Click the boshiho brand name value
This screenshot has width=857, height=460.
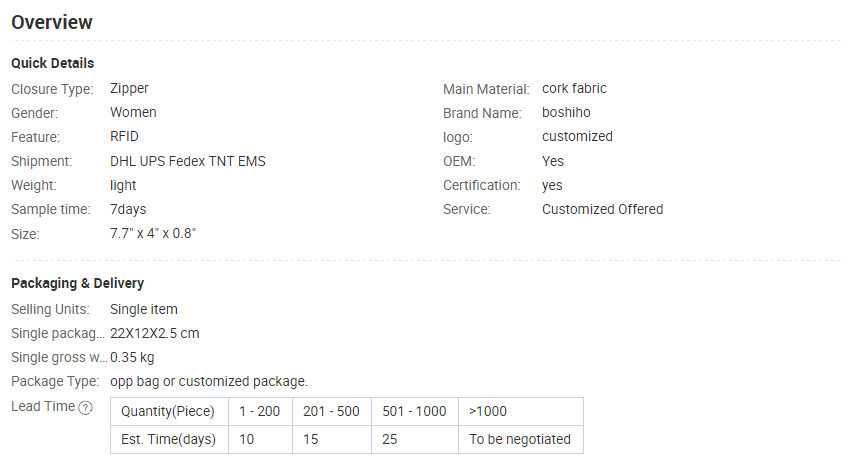(566, 113)
